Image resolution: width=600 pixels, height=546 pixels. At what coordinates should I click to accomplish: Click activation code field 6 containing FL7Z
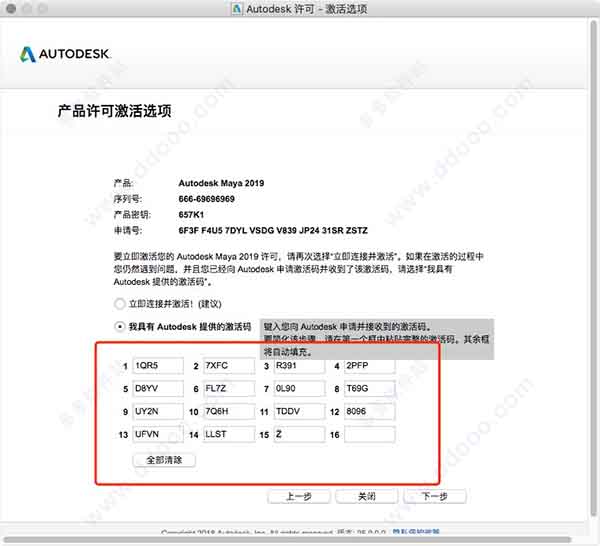click(x=228, y=389)
